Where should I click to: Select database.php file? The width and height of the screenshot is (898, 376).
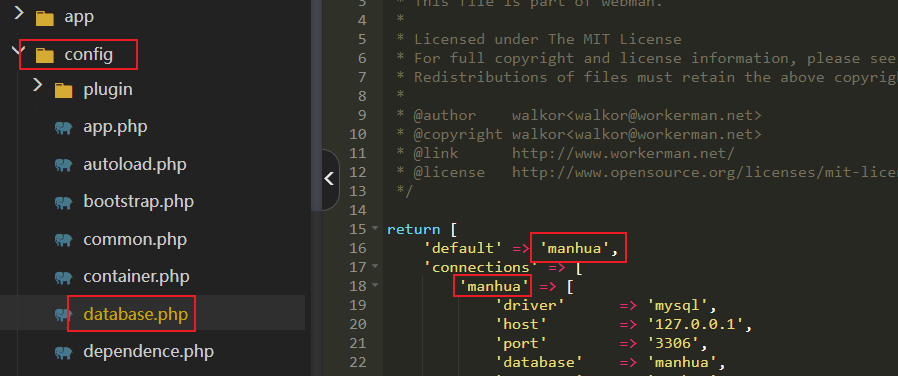pos(136,314)
